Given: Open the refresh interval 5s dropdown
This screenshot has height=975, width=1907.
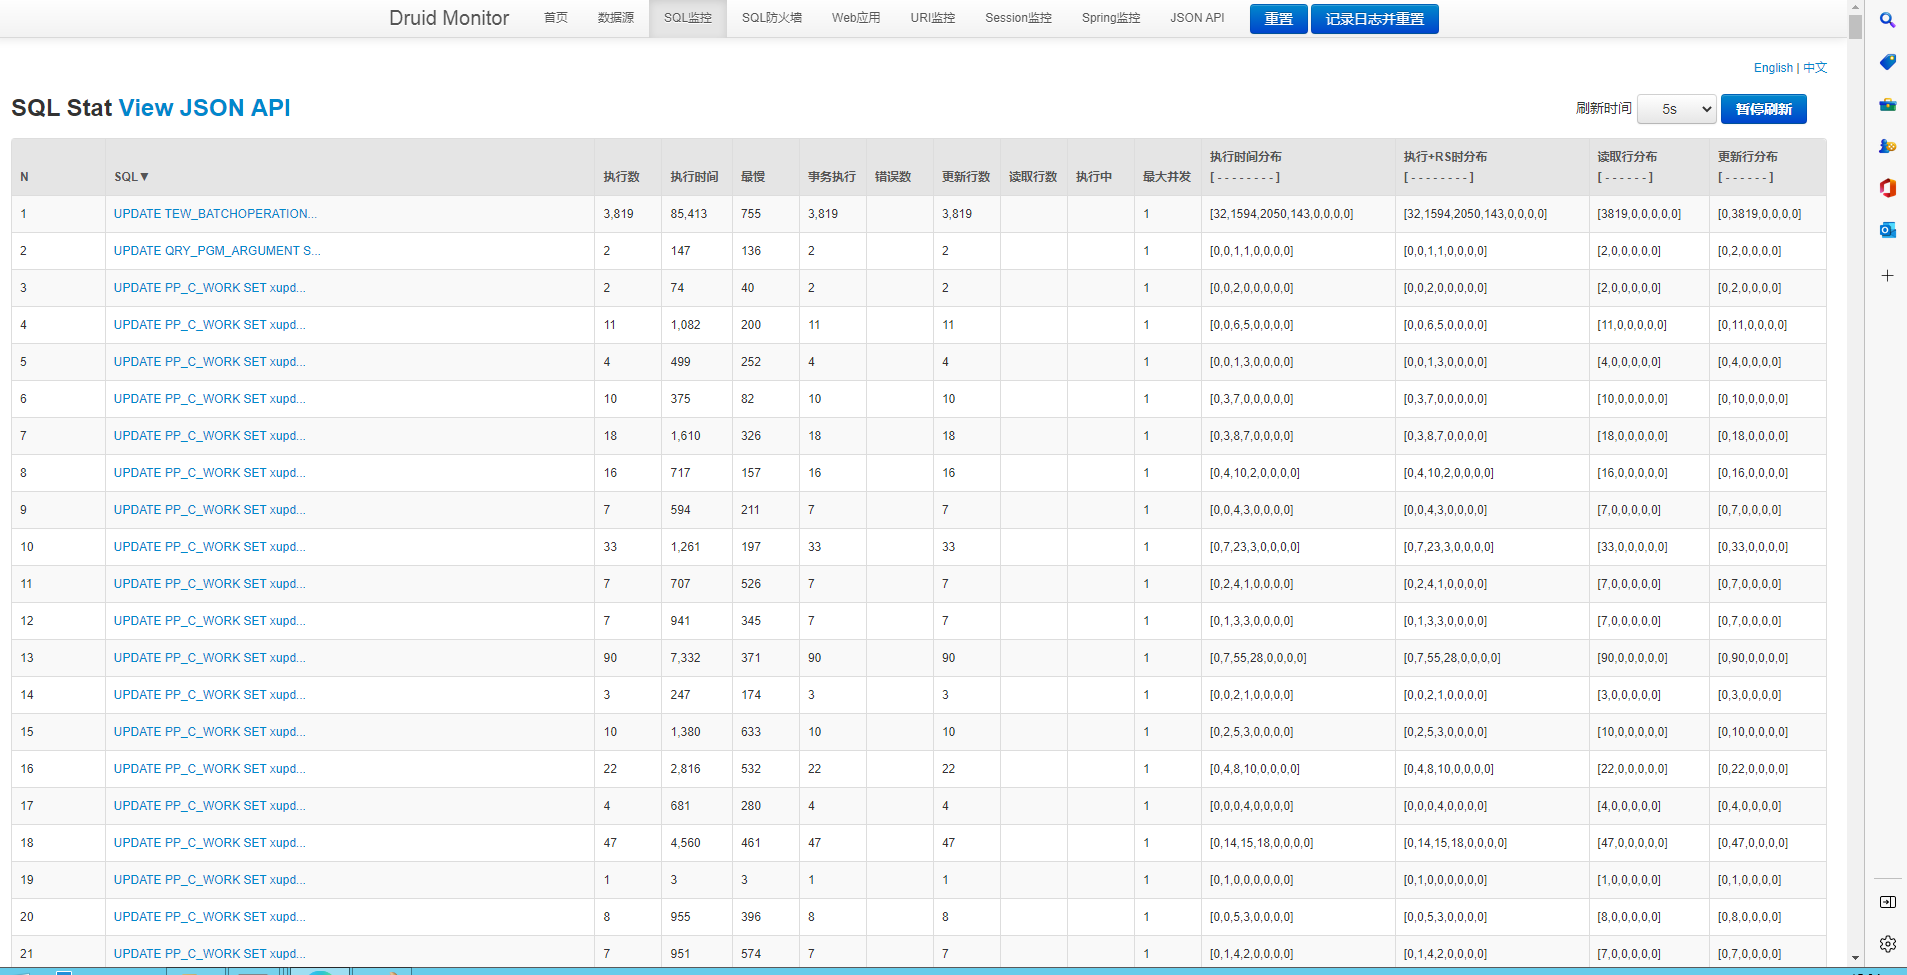Looking at the screenshot, I should 1676,109.
